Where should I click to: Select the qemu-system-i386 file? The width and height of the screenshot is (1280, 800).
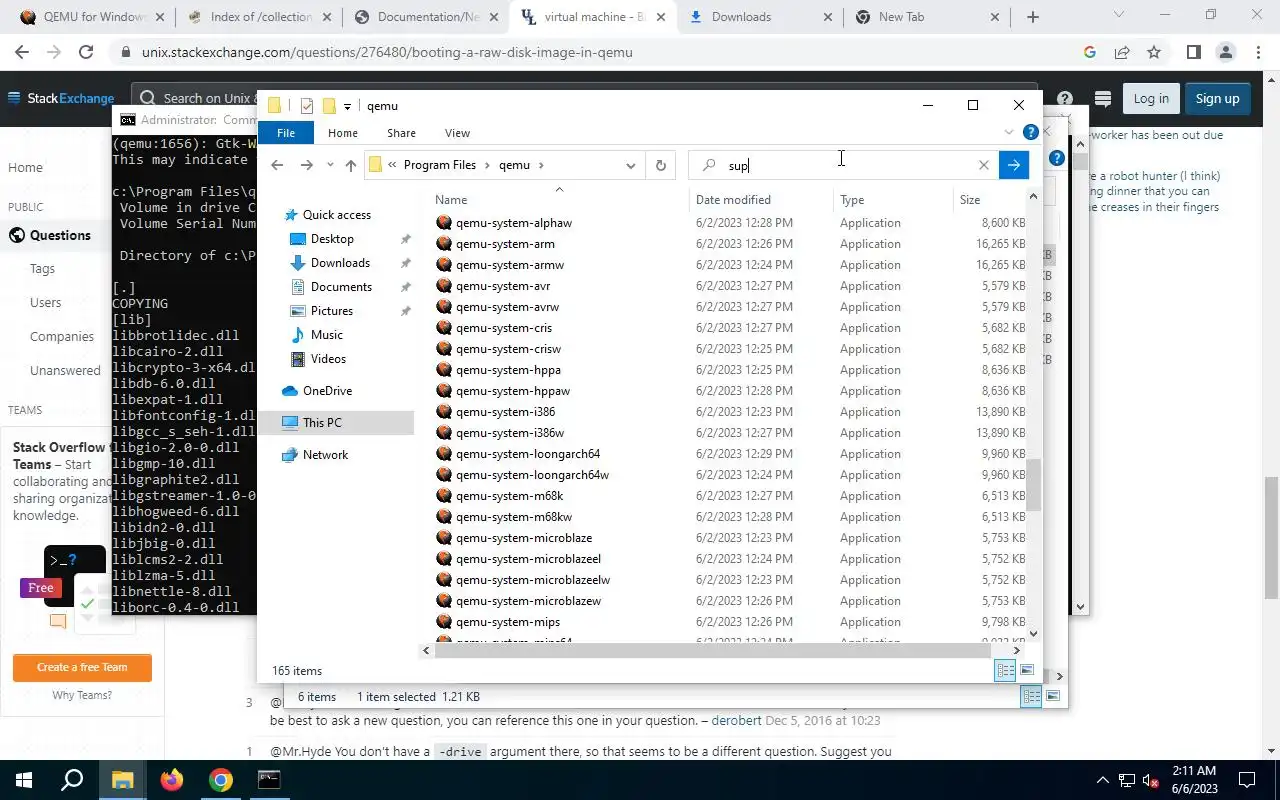[505, 412]
